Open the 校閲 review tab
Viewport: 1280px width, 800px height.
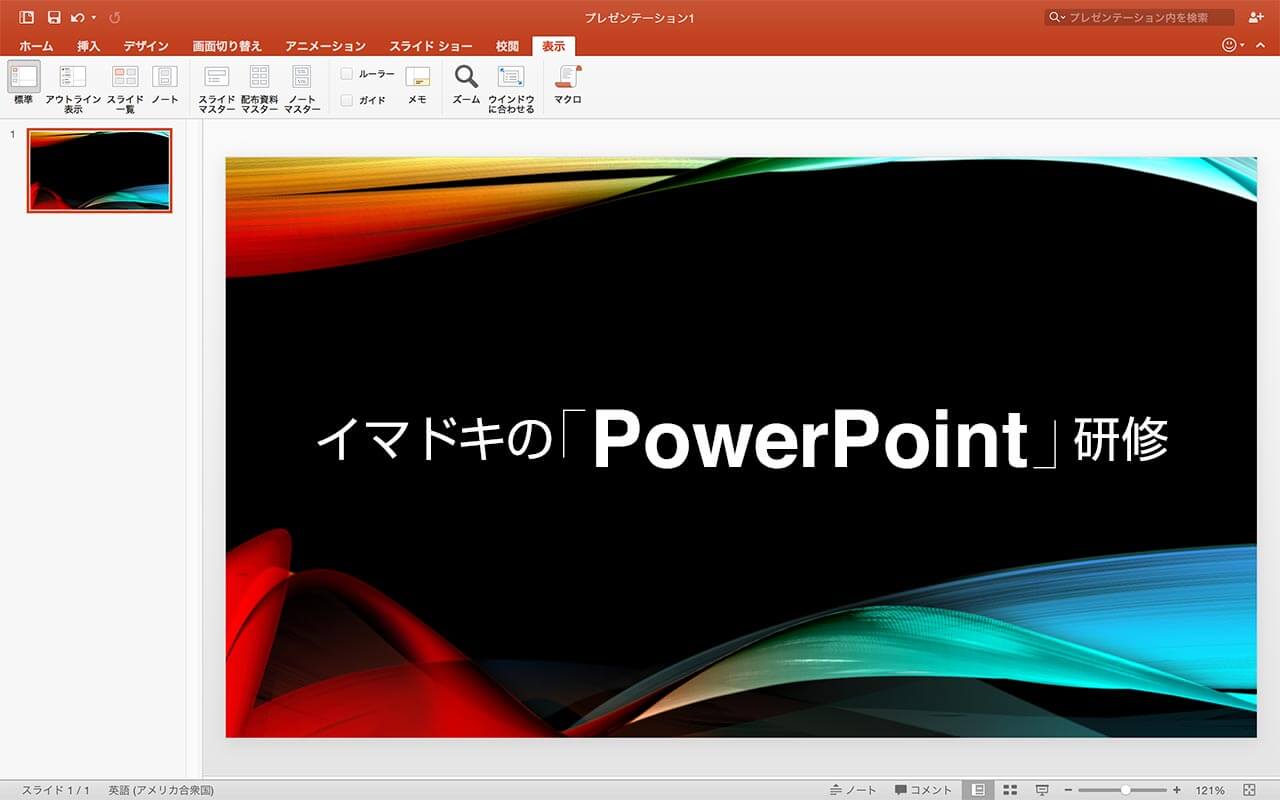pos(507,46)
